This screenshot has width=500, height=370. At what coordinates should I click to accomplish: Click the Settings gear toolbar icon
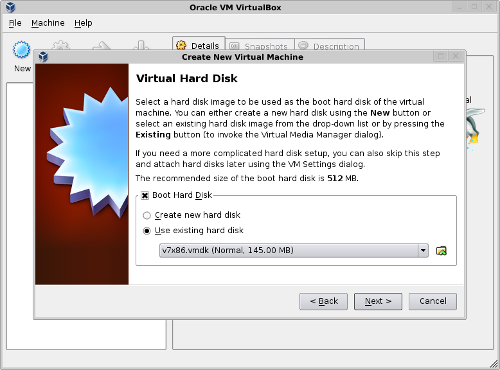[x=61, y=45]
